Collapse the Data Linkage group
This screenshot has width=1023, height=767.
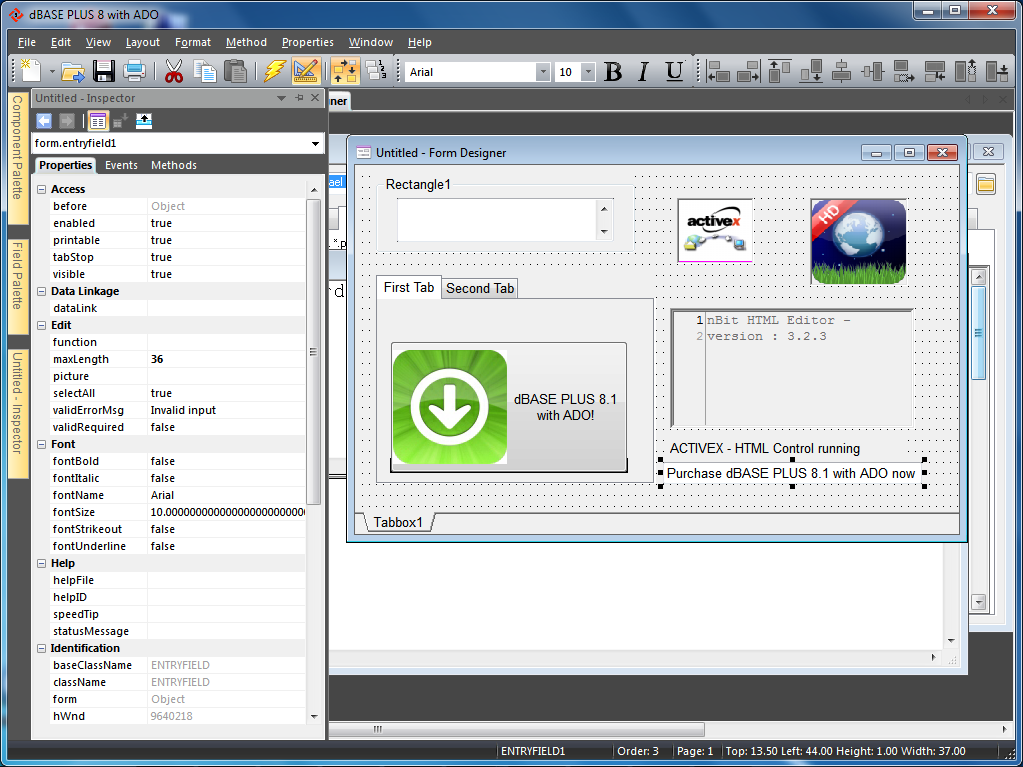(42, 292)
